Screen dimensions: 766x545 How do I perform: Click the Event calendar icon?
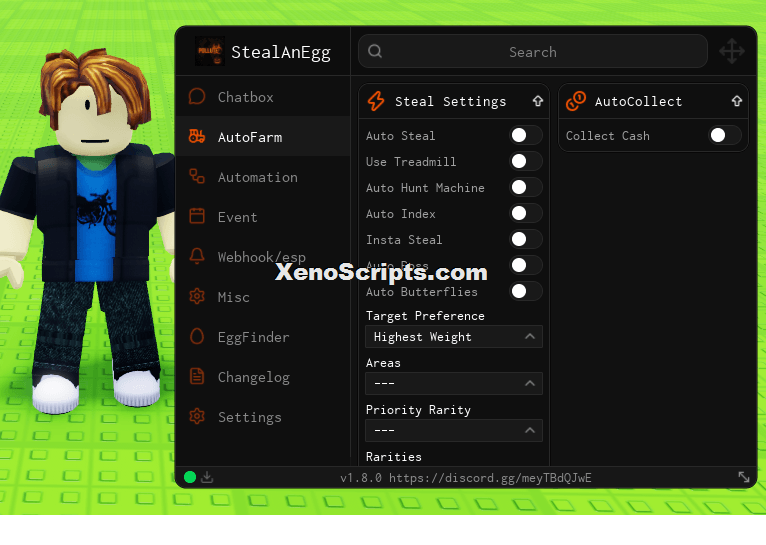(x=197, y=216)
